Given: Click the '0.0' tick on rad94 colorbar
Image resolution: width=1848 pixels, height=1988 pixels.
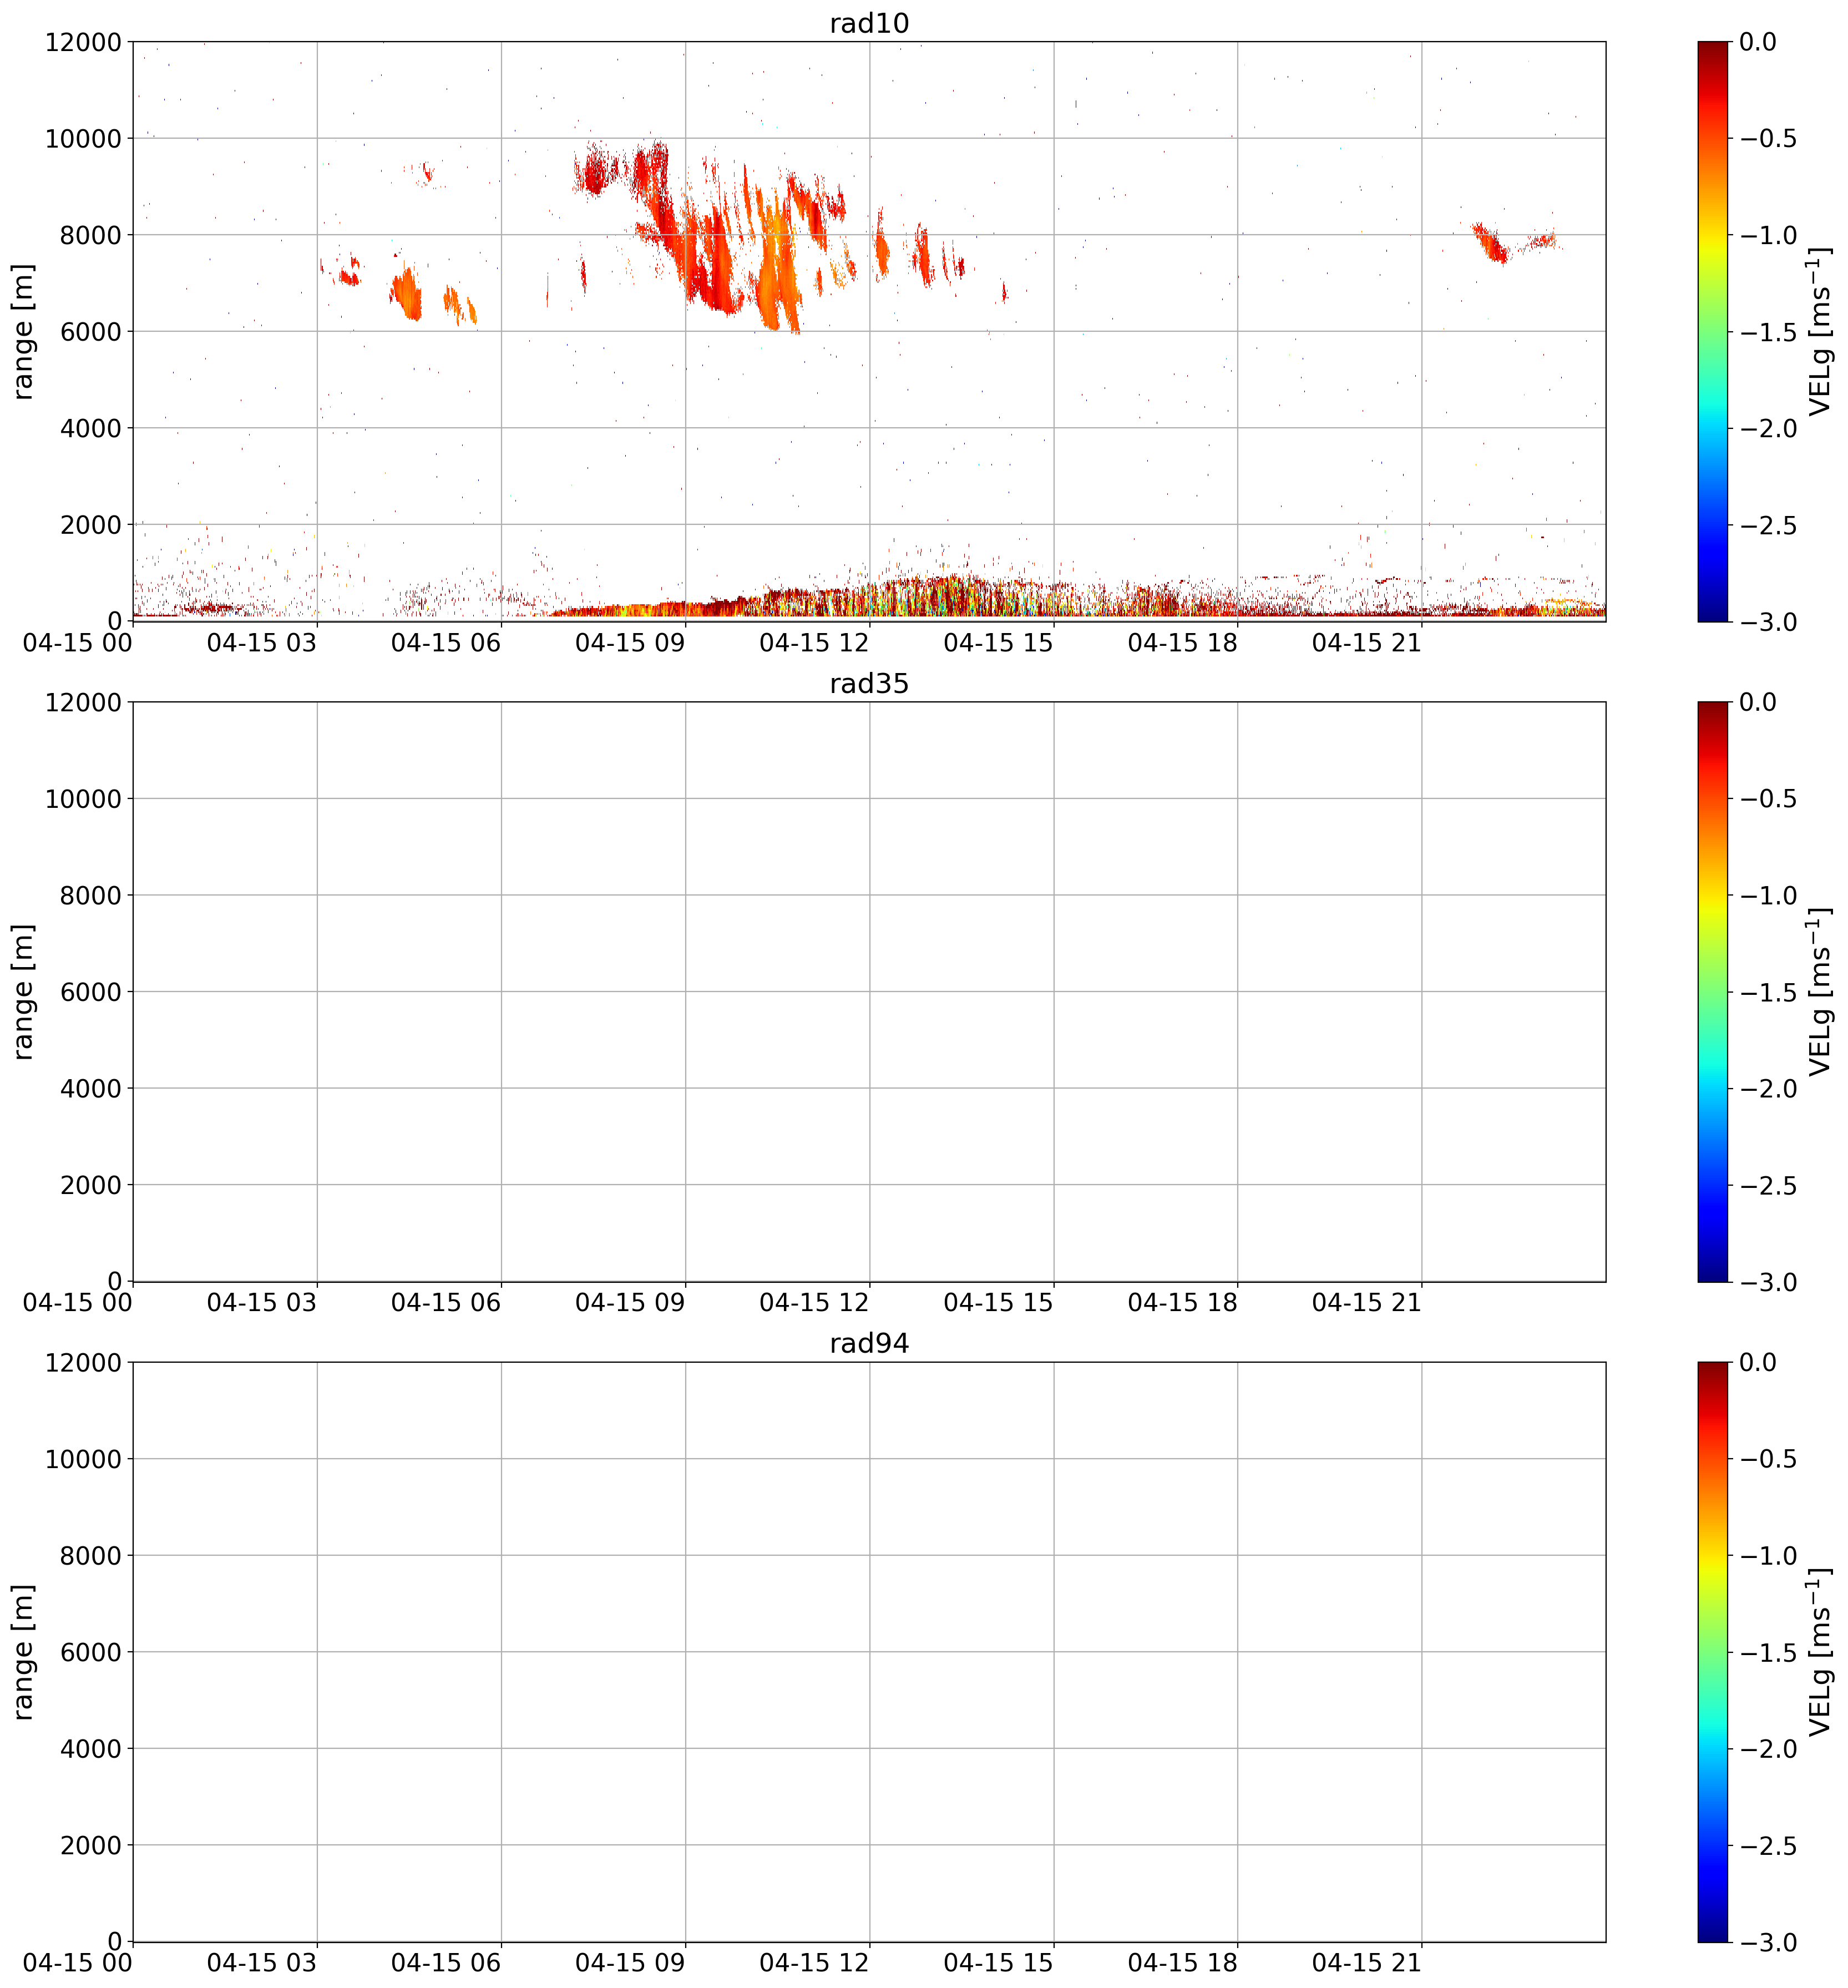Looking at the screenshot, I should tap(1757, 1362).
